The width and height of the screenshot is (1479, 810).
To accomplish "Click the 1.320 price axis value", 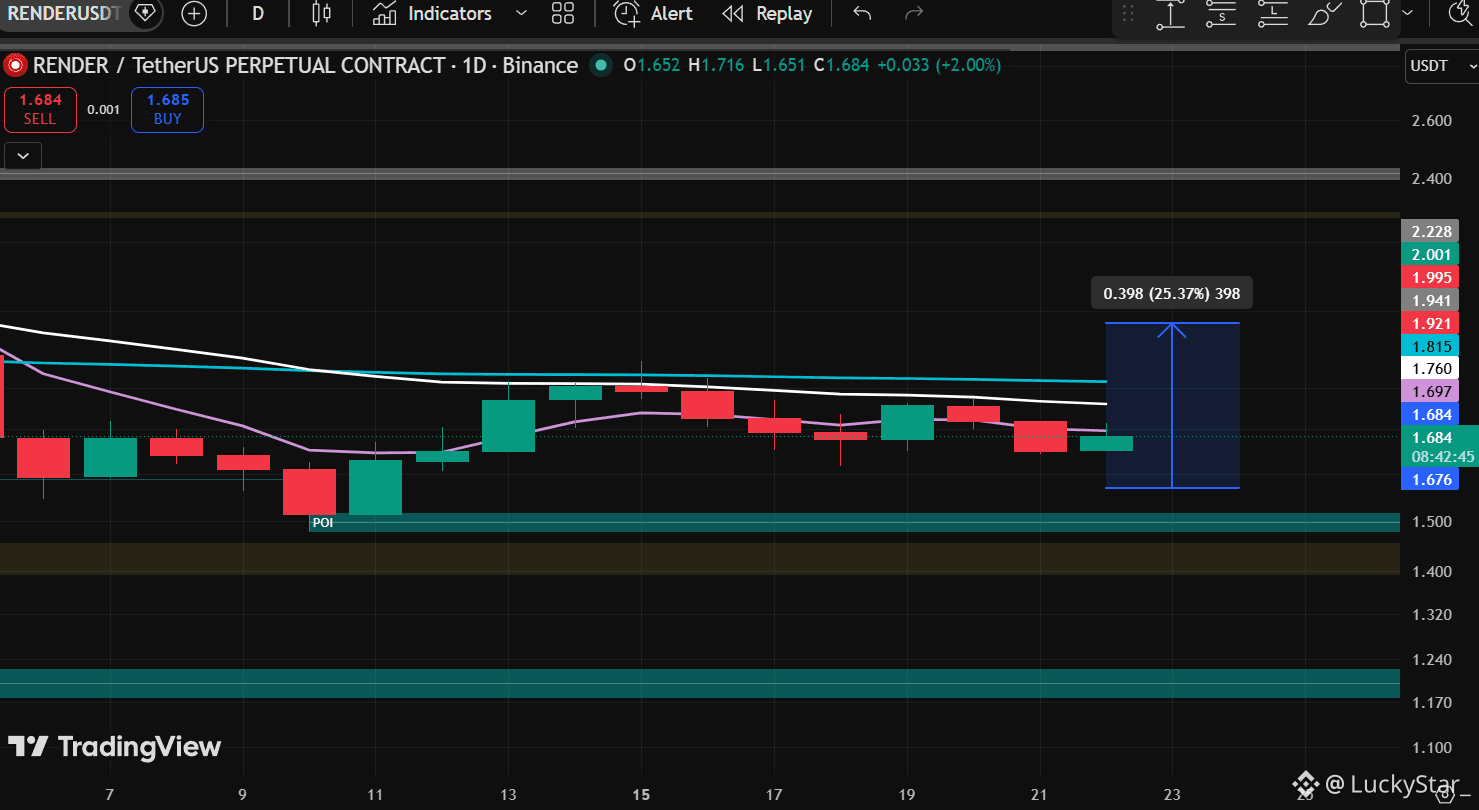I will [1431, 614].
